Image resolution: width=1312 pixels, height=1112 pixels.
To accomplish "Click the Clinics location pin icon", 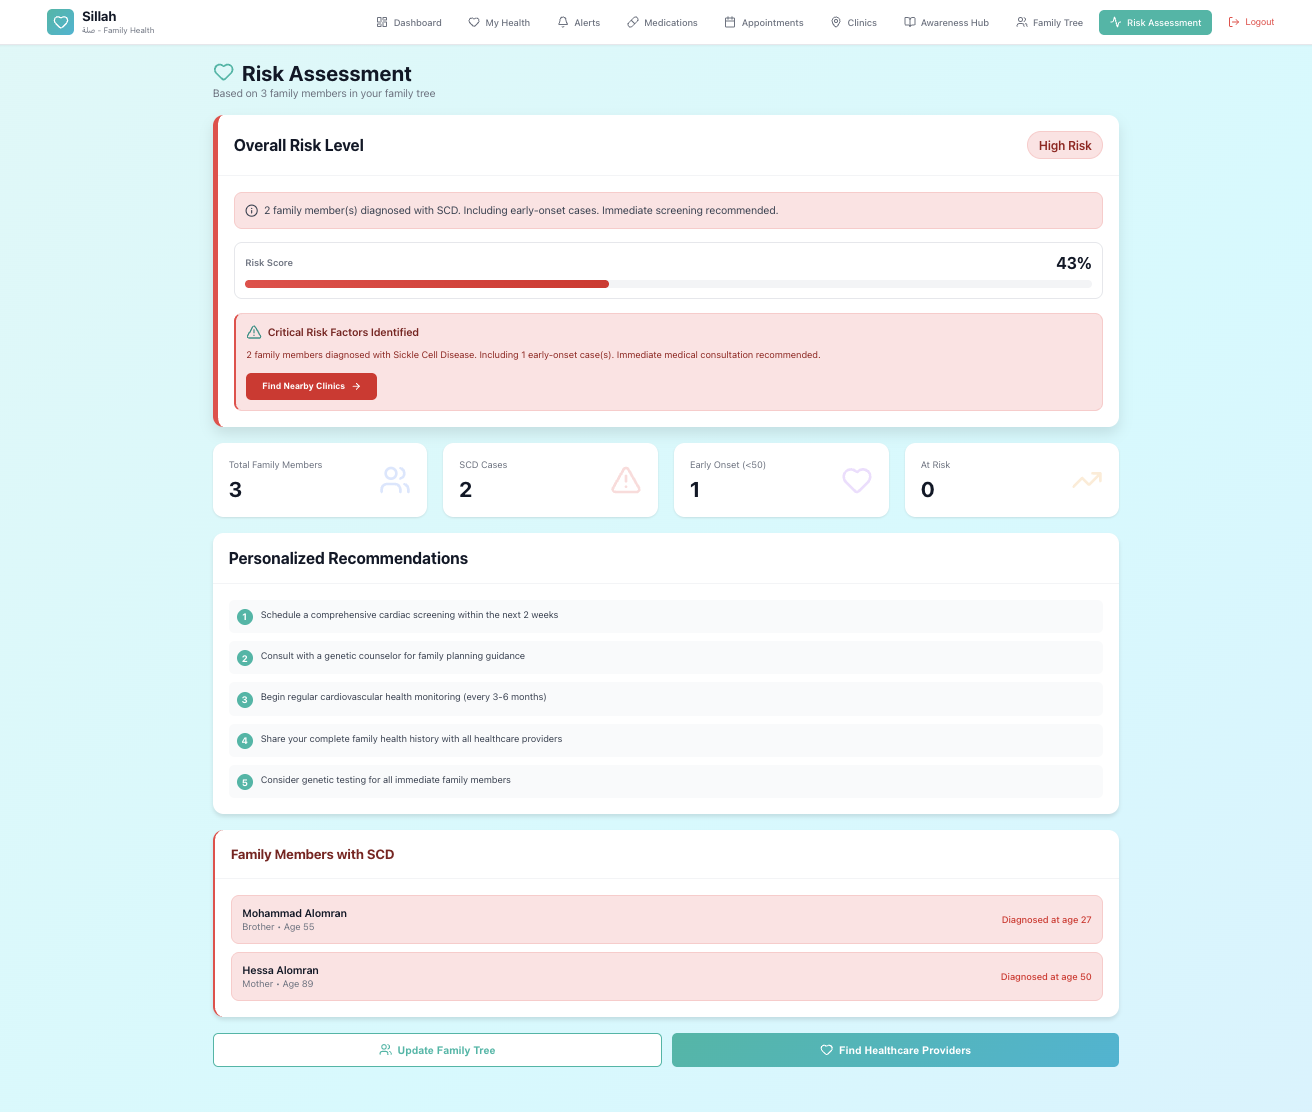I will 835,22.
